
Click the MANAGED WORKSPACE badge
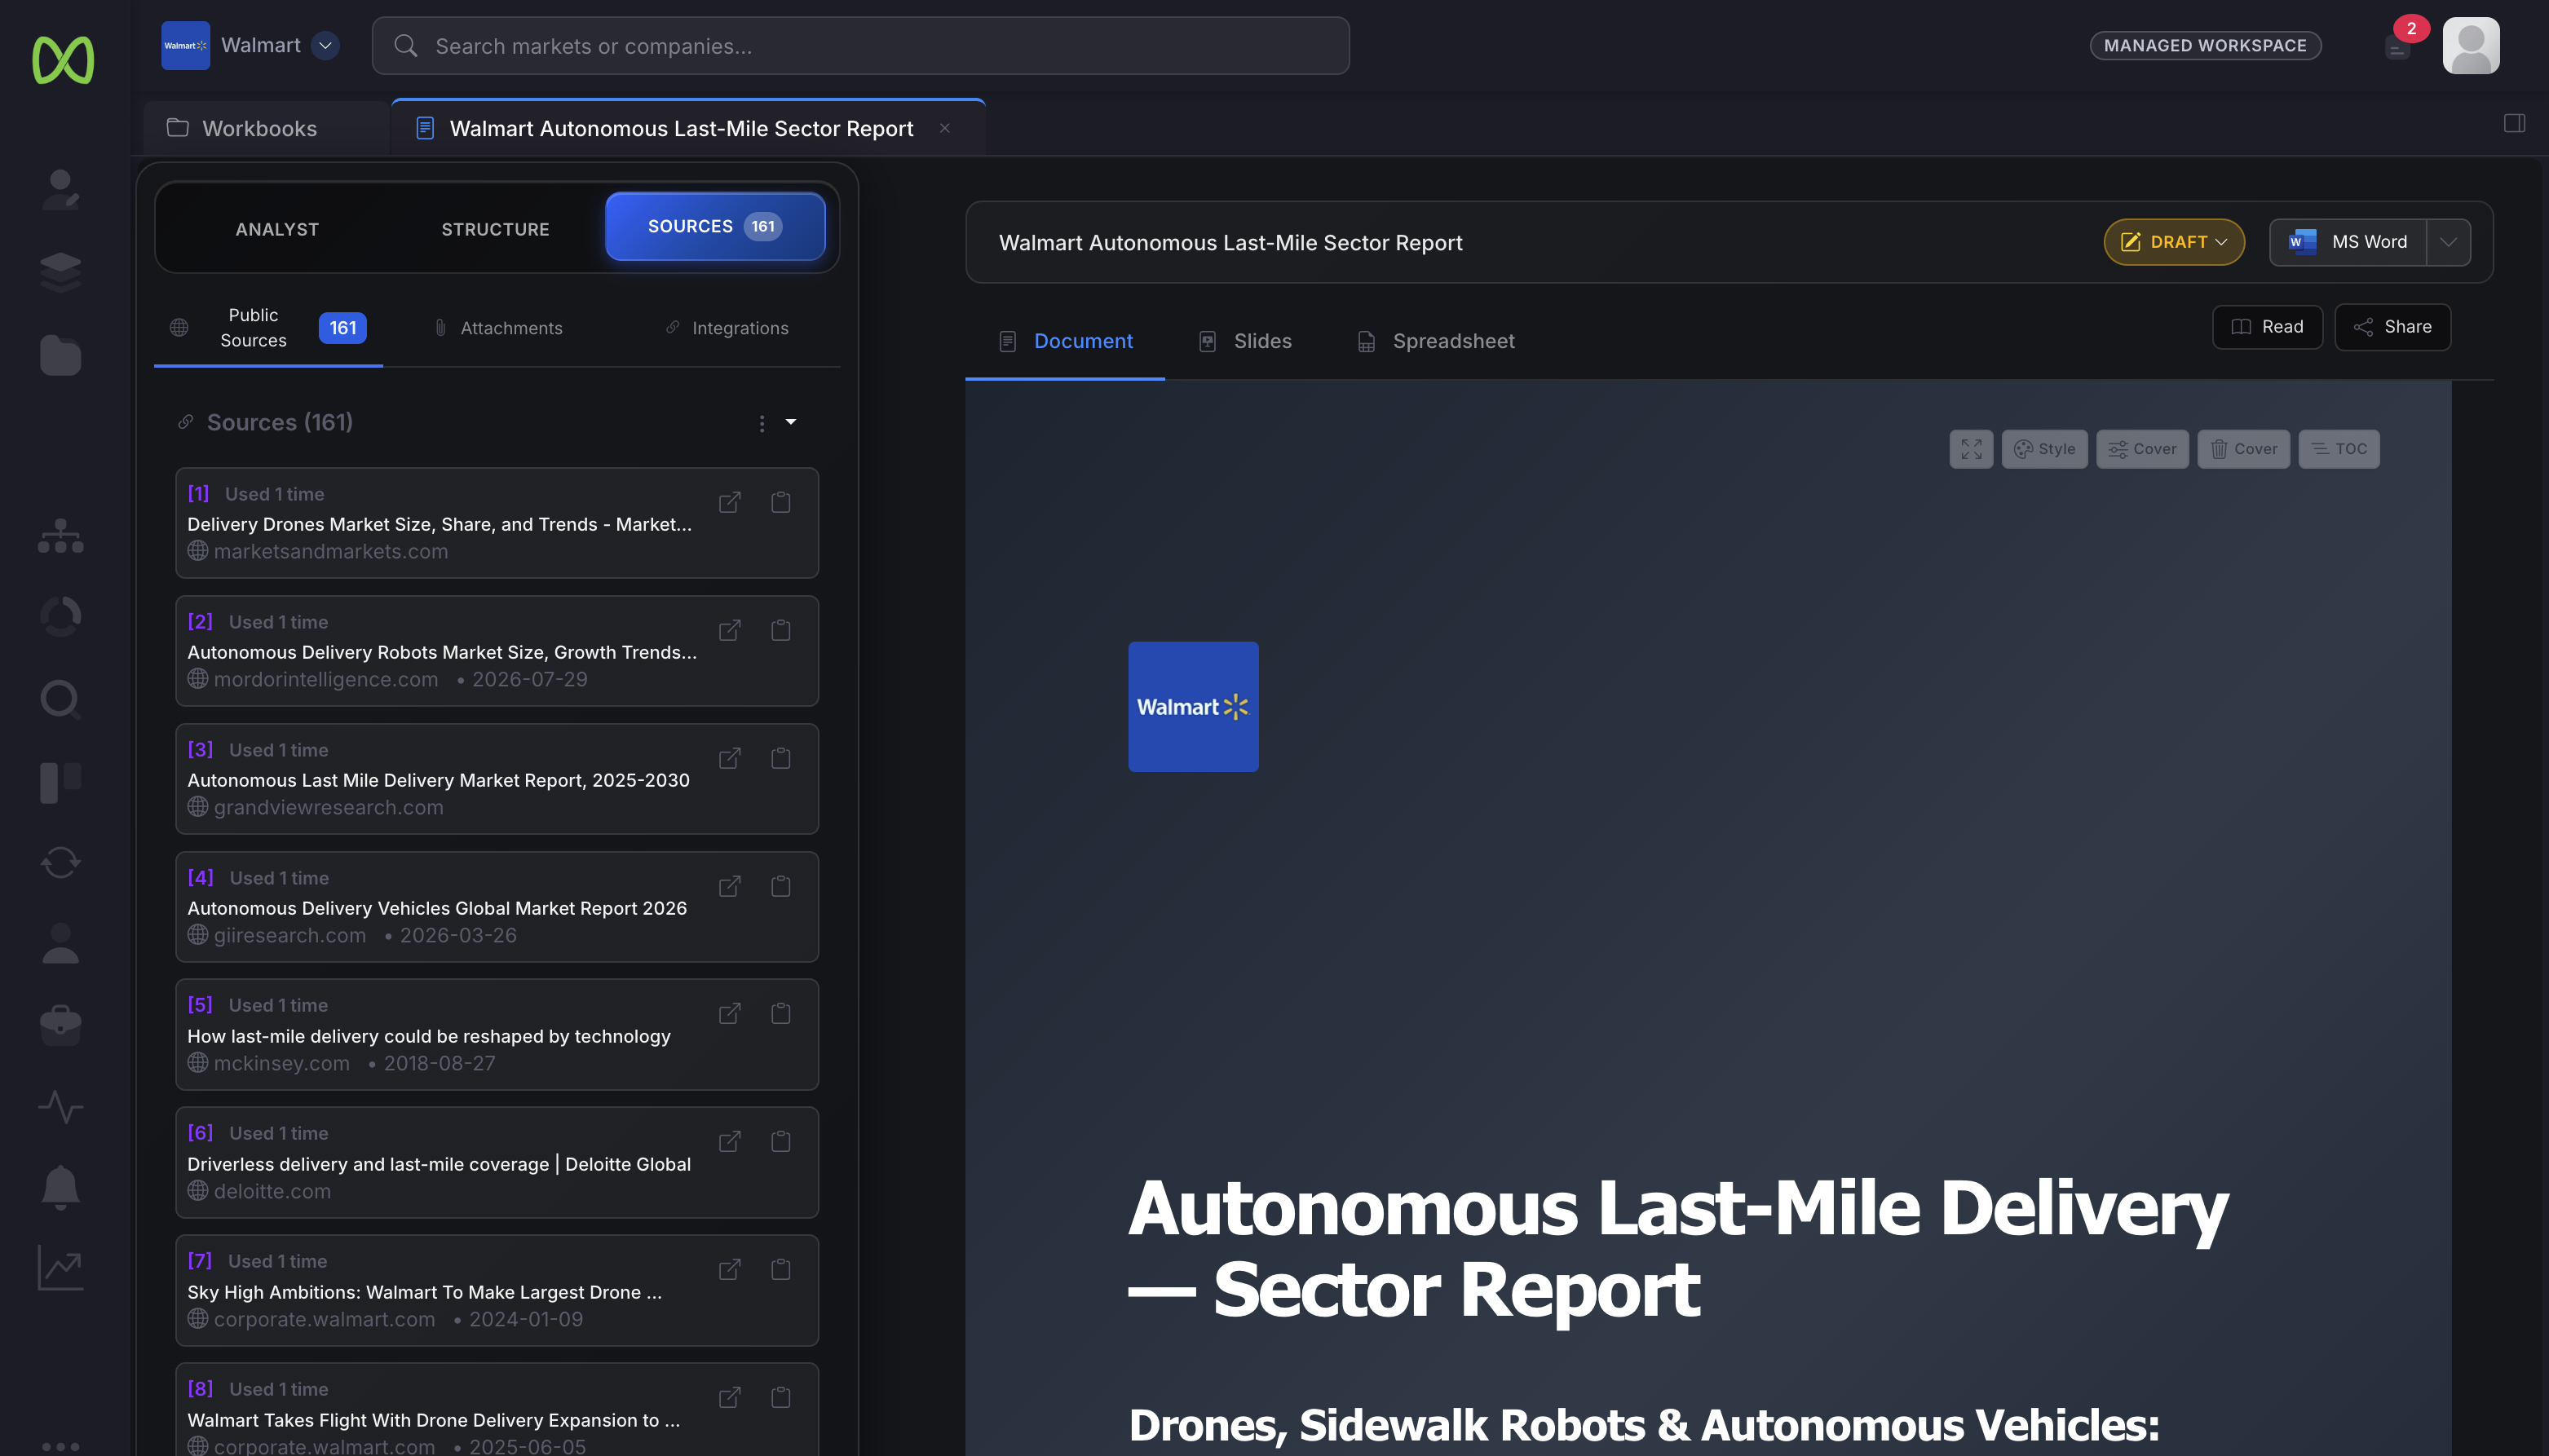point(2205,45)
